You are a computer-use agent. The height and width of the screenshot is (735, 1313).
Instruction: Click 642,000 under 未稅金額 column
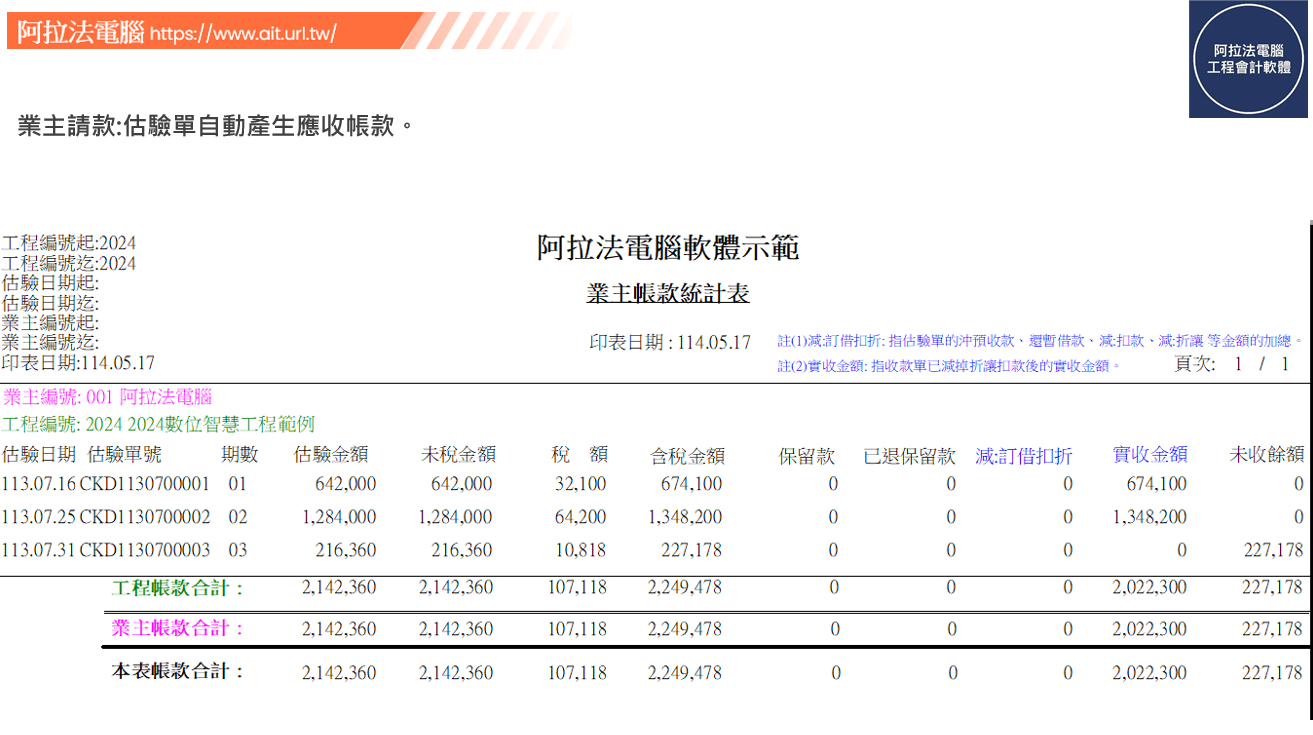(462, 484)
